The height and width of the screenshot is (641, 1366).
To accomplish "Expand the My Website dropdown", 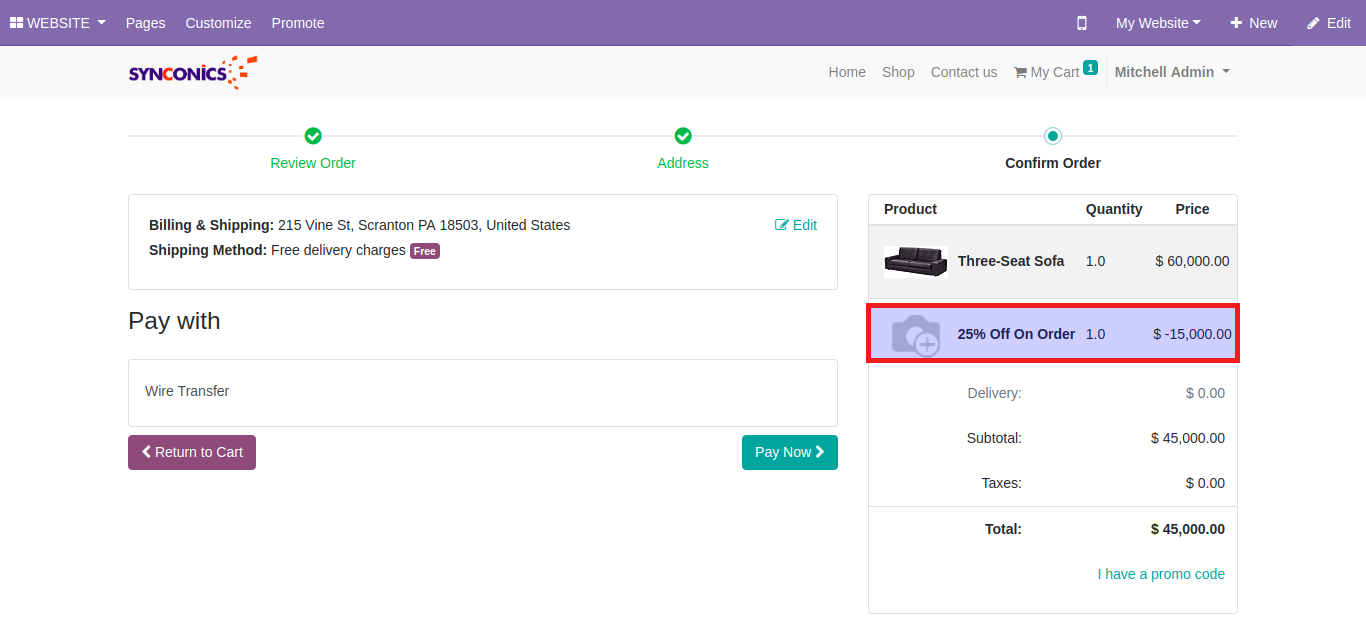I will click(x=1158, y=23).
